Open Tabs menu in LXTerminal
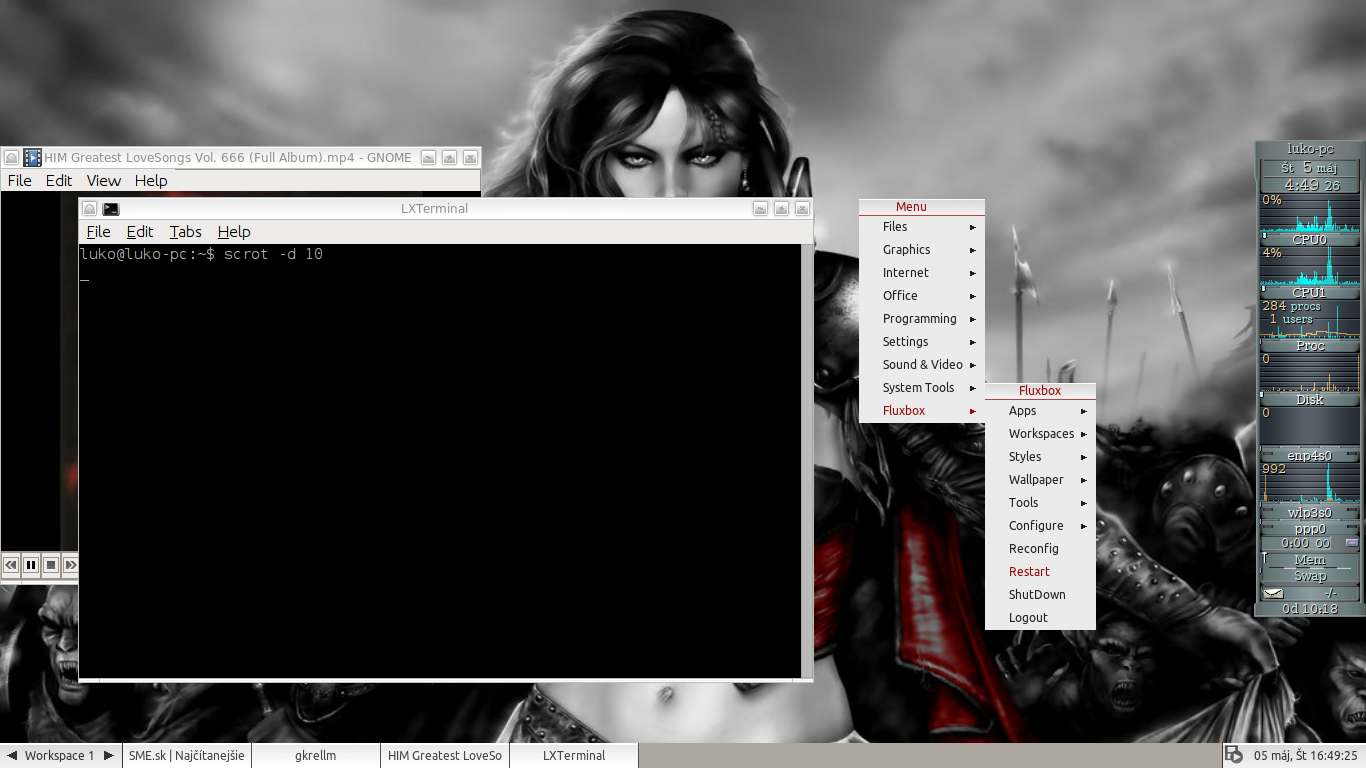The image size is (1366, 768). [x=185, y=231]
